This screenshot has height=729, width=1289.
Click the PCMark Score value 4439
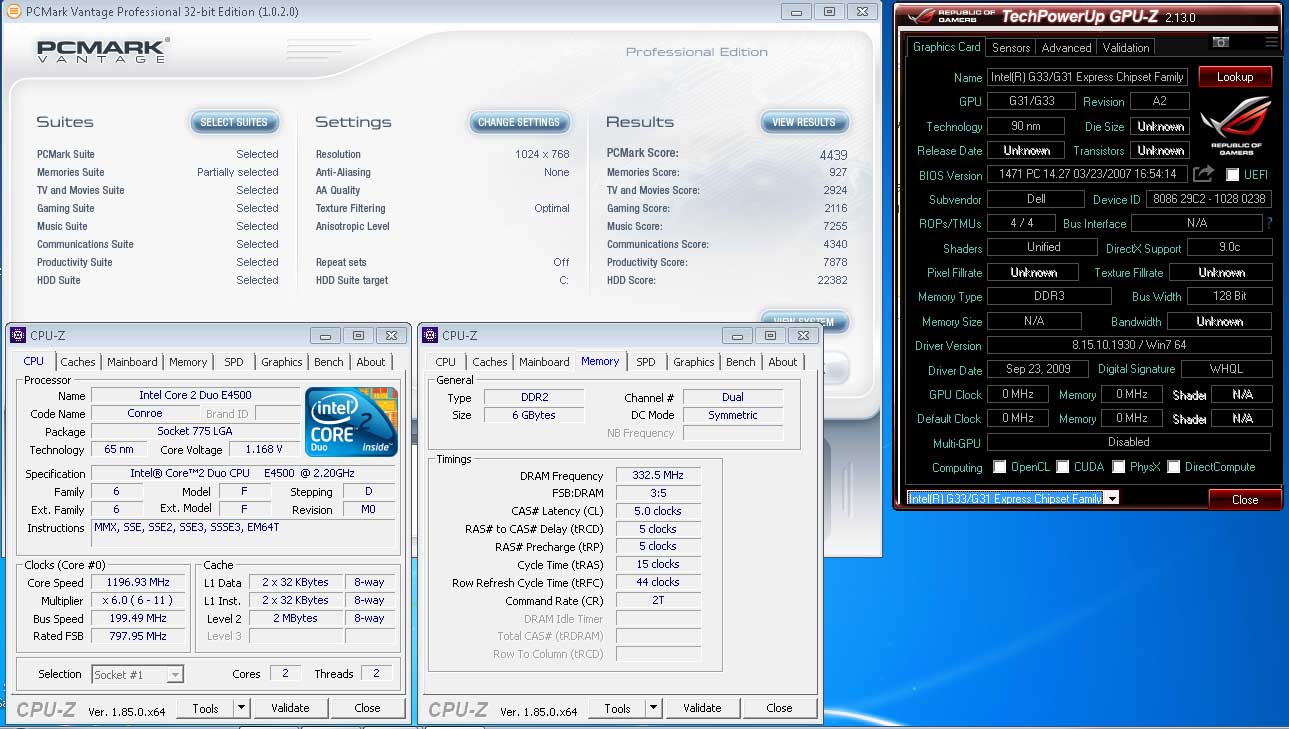pos(833,154)
